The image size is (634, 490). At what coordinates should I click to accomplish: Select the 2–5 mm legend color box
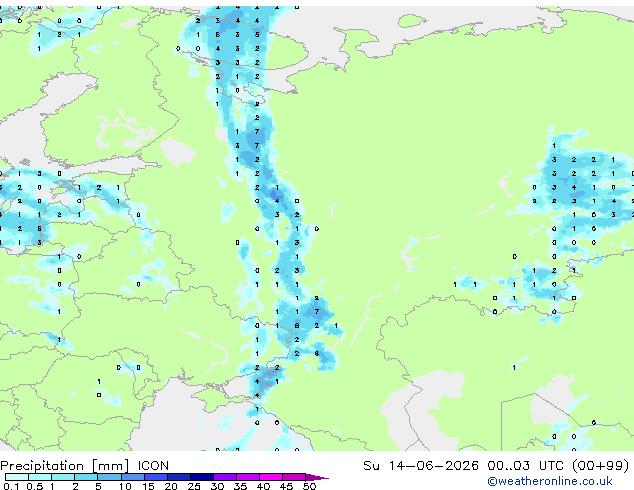(x=86, y=477)
